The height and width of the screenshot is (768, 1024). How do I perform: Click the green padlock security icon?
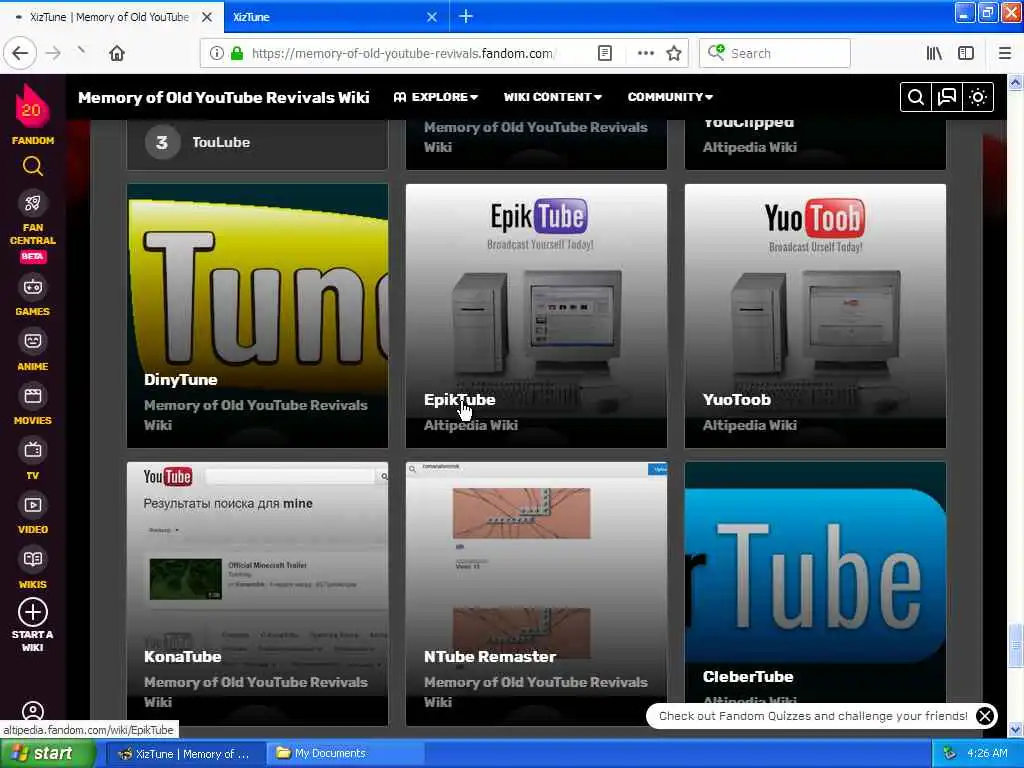(237, 53)
